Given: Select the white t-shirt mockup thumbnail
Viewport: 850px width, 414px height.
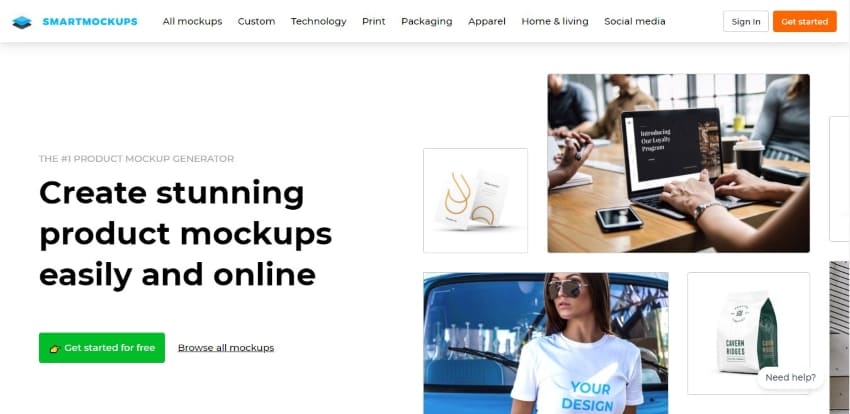Looking at the screenshot, I should point(546,343).
